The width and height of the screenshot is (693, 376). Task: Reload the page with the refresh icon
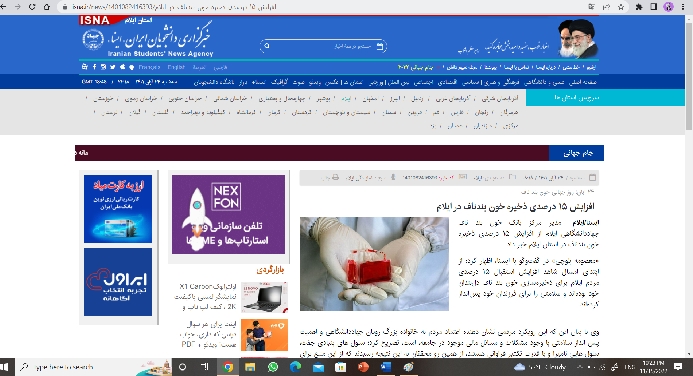click(x=32, y=7)
